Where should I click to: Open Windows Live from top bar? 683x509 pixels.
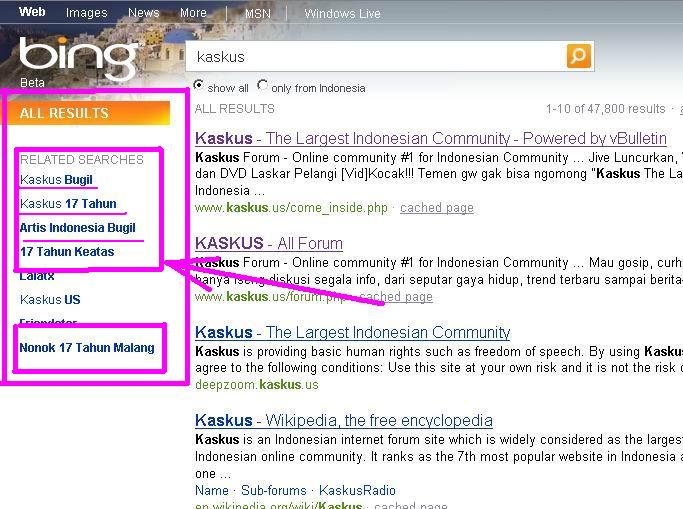(342, 14)
